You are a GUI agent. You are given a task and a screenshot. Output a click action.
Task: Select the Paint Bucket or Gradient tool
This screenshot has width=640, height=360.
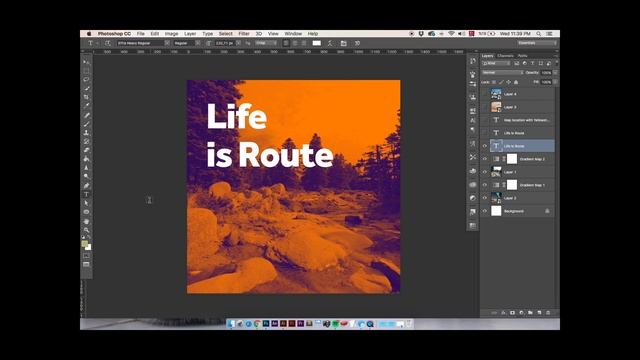tap(86, 159)
